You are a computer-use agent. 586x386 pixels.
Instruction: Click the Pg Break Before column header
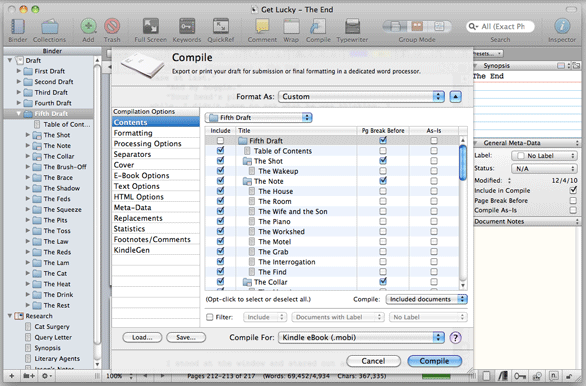(383, 130)
